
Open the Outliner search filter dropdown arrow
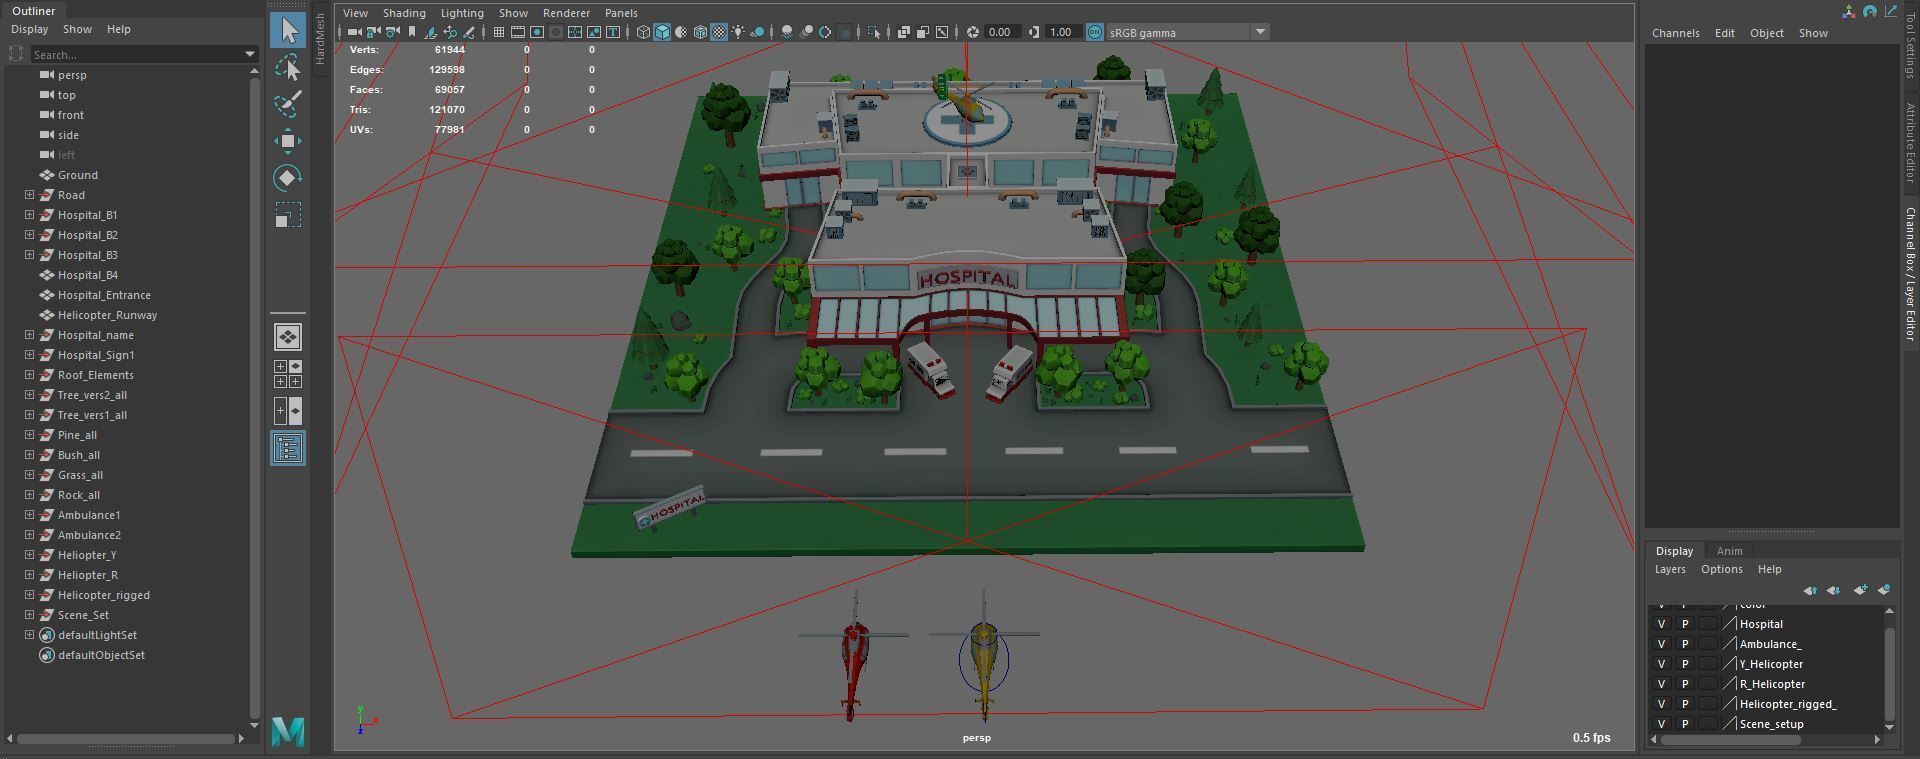[x=250, y=54]
